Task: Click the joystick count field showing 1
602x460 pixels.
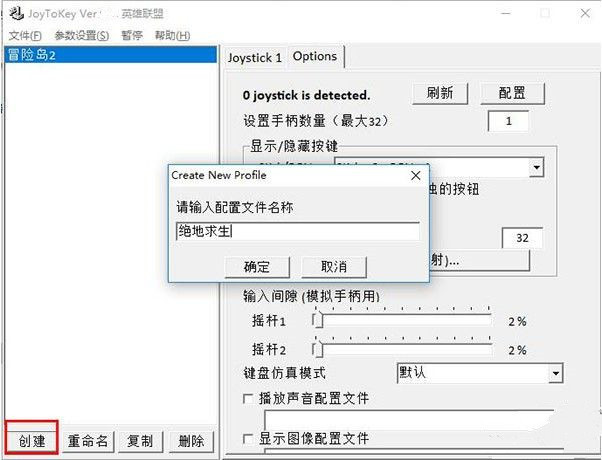Action: coord(508,121)
